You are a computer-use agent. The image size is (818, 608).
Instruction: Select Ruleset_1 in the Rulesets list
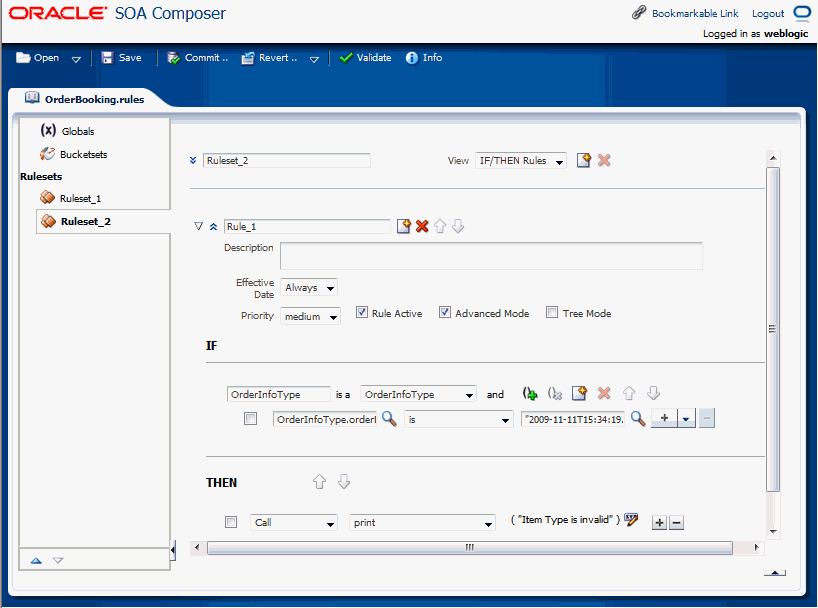[79, 198]
